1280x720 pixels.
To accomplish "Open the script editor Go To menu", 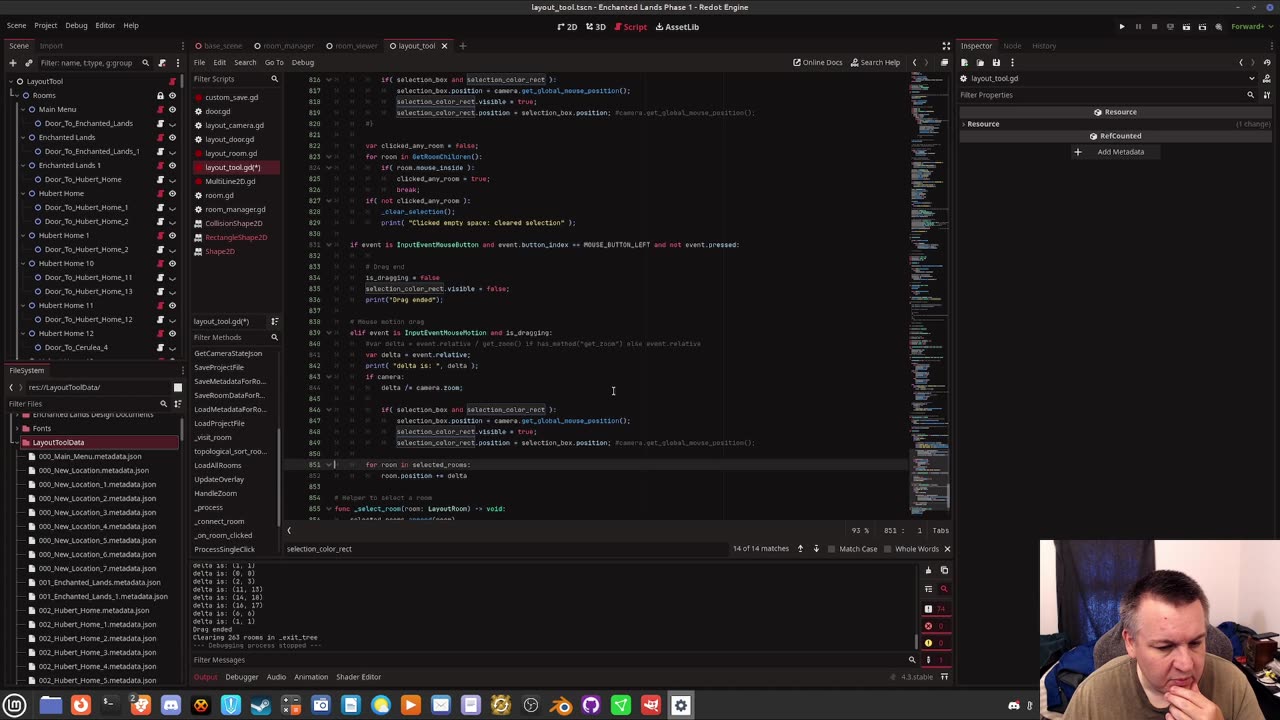I will (x=274, y=62).
